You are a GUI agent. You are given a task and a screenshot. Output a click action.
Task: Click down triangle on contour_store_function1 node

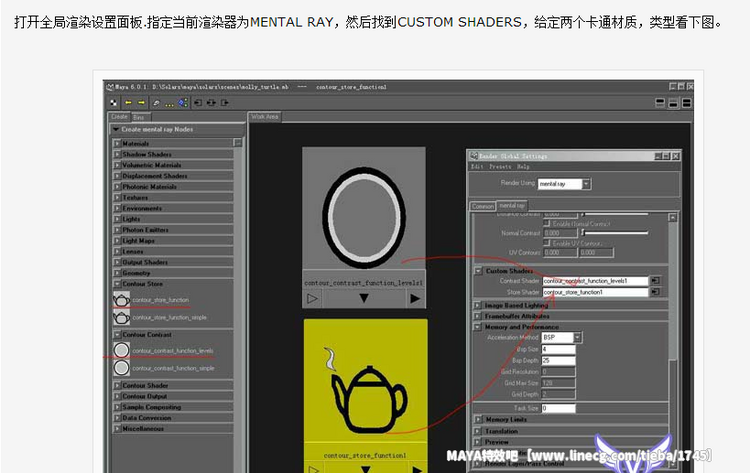point(365,469)
